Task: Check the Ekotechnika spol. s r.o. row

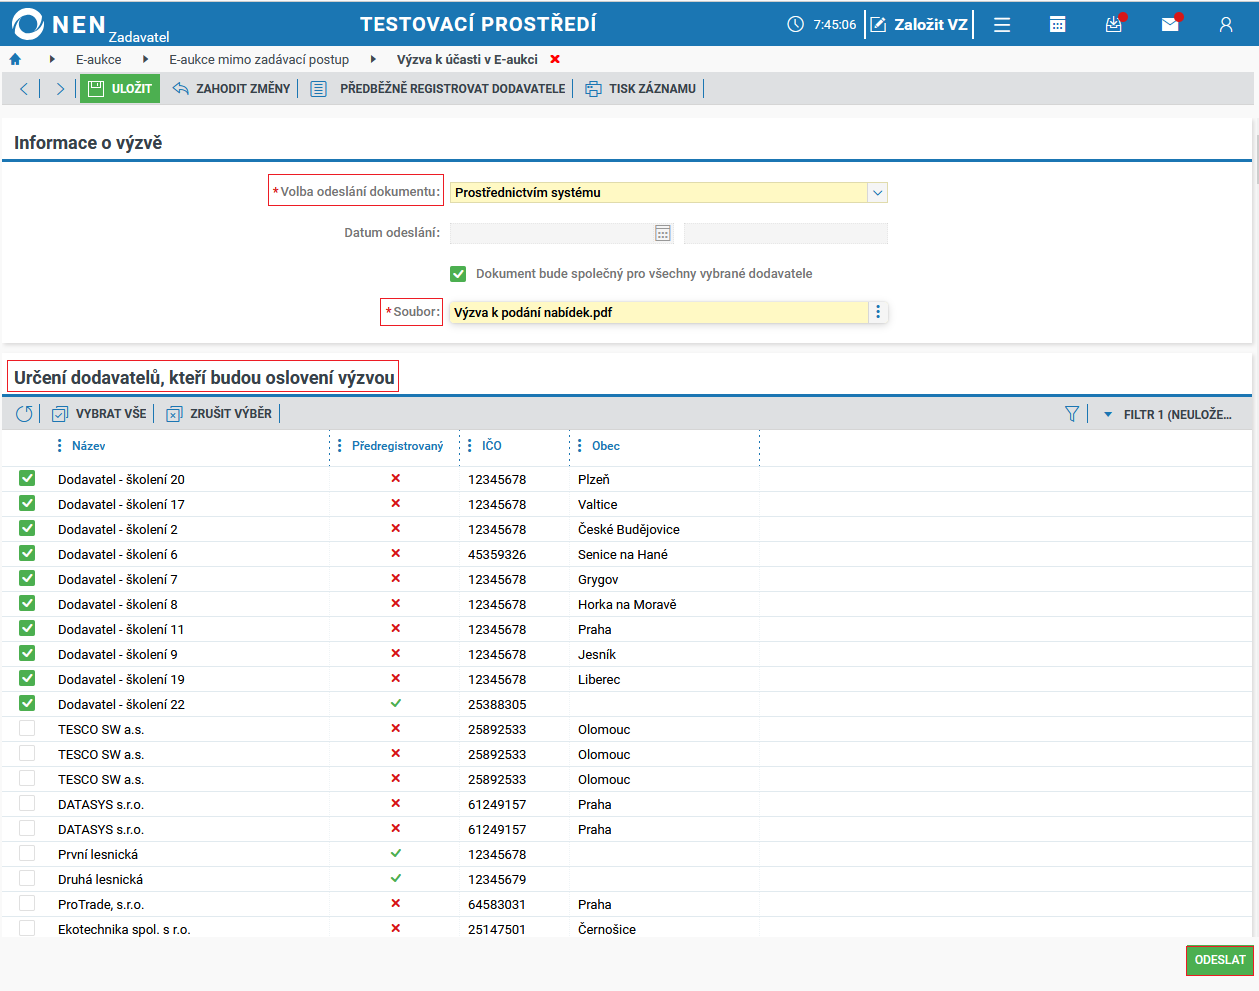Action: pos(27,929)
